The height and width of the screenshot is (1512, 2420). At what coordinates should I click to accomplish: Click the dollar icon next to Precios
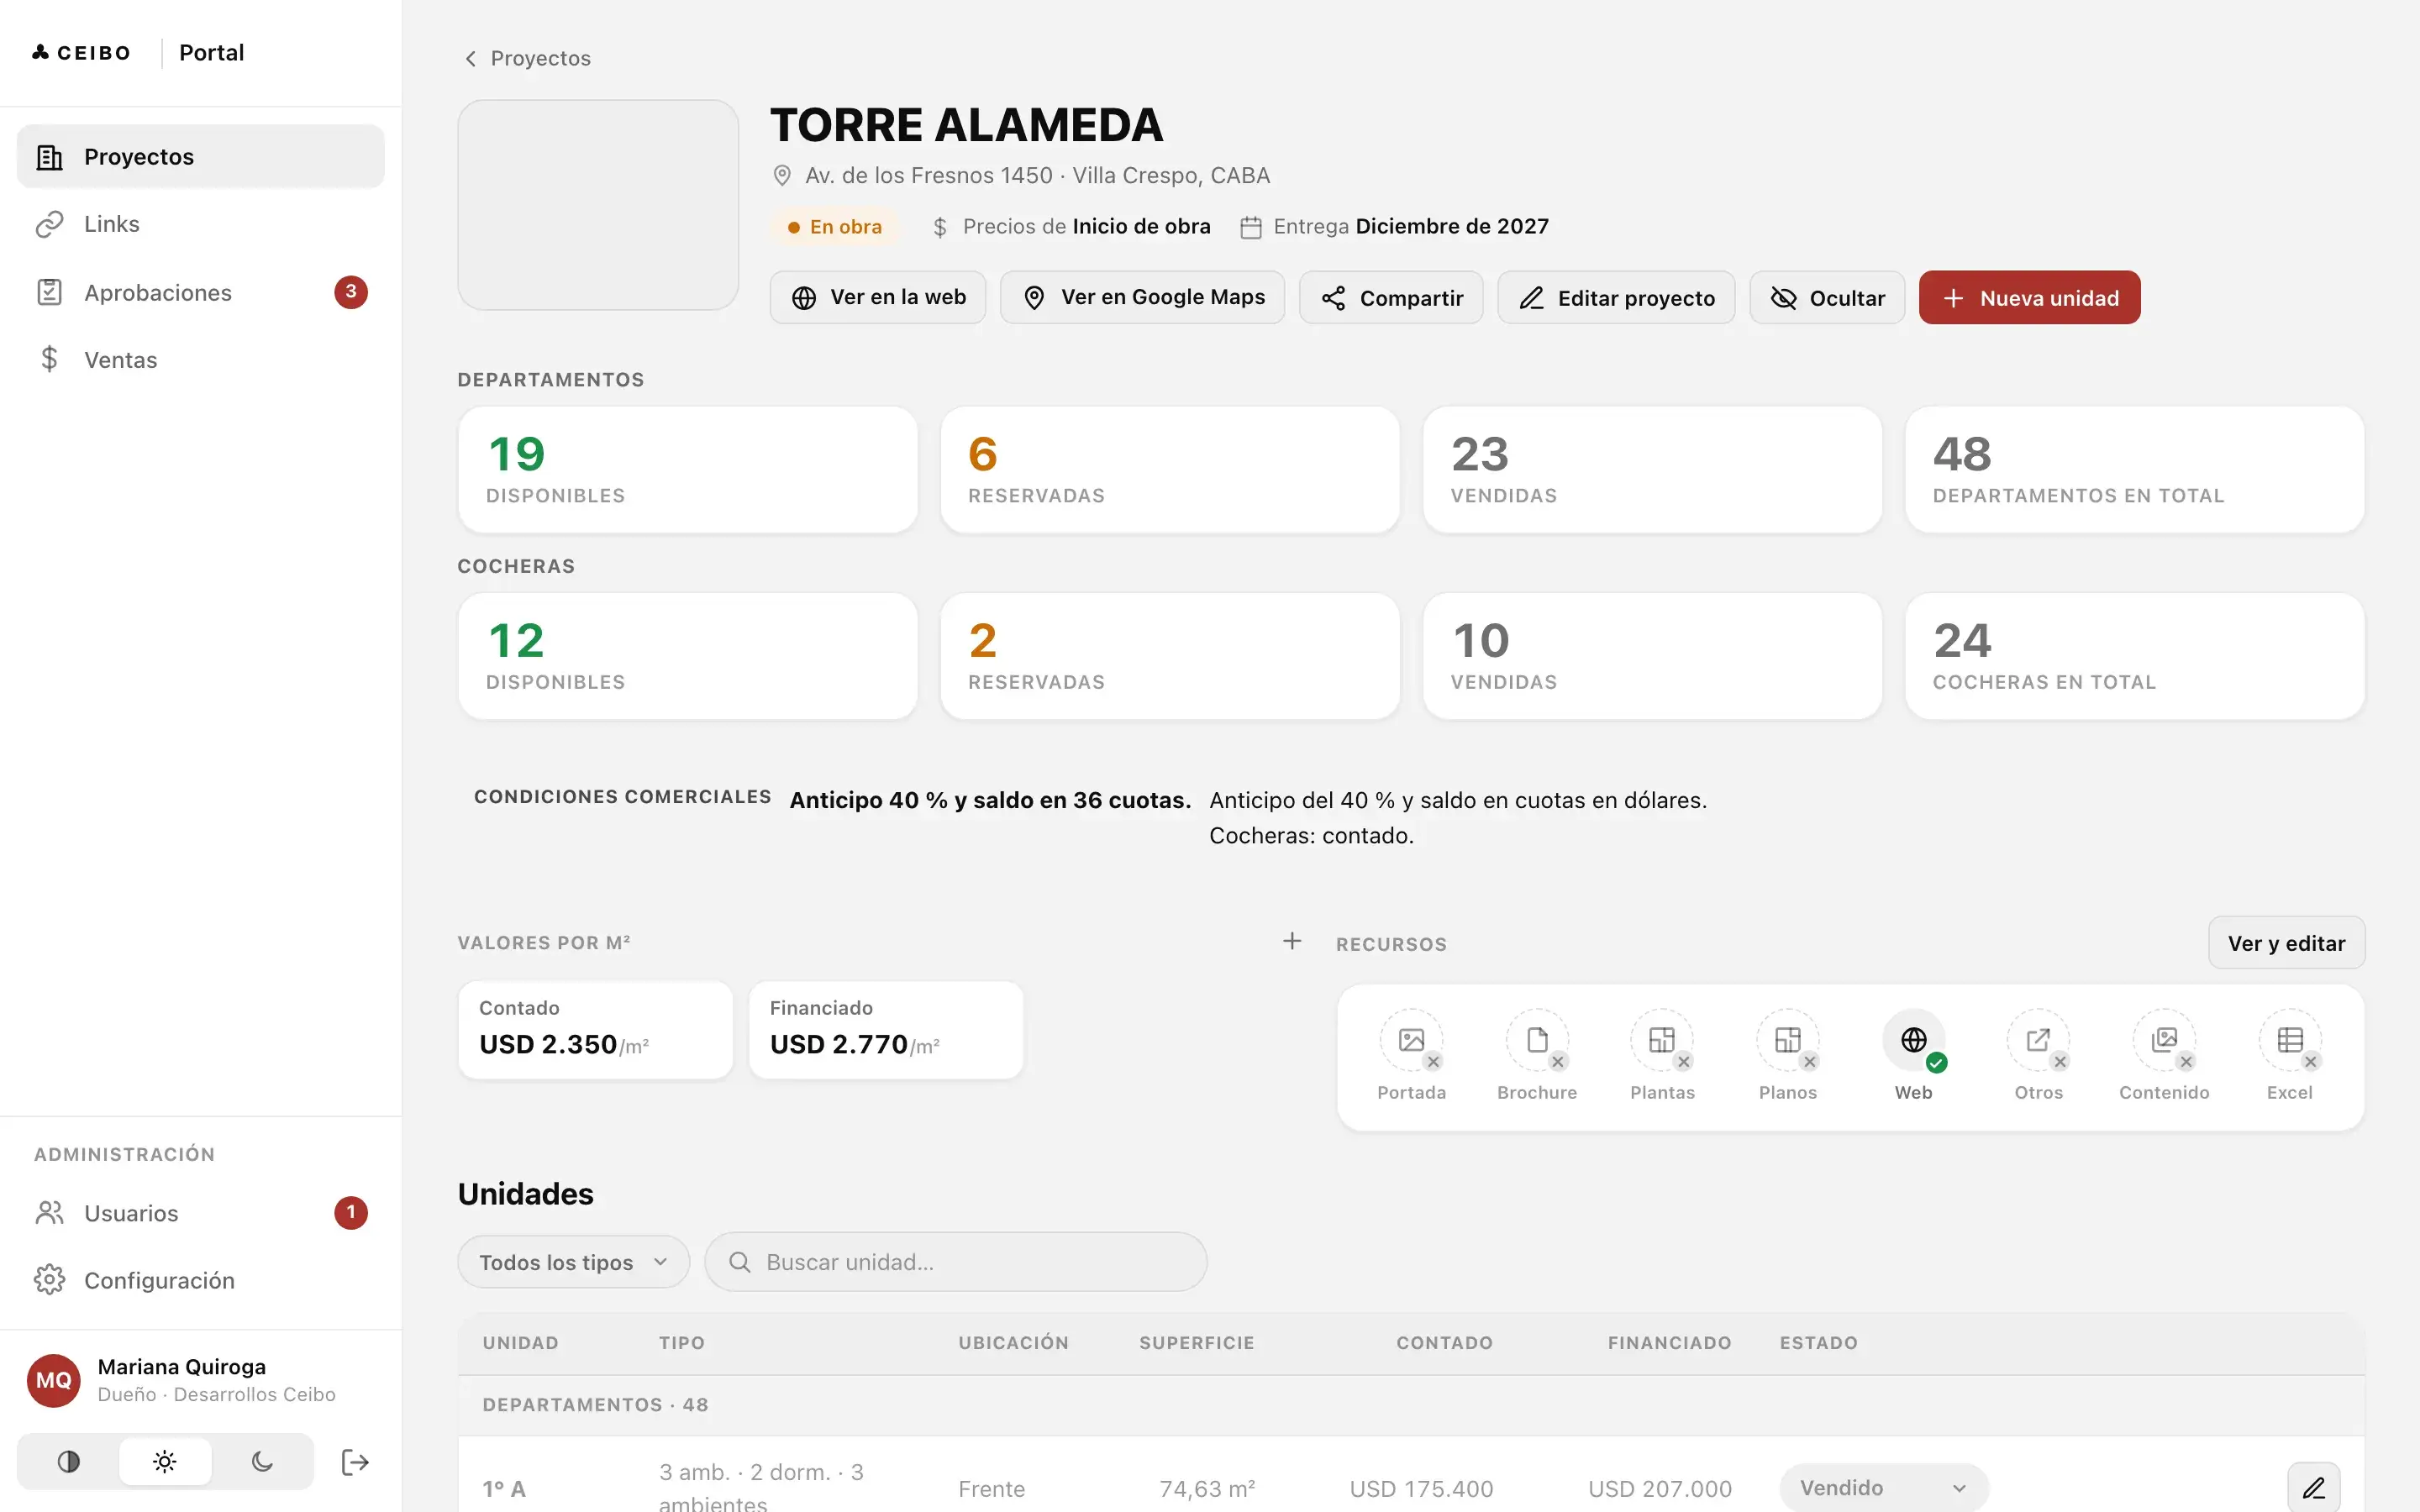939,227
